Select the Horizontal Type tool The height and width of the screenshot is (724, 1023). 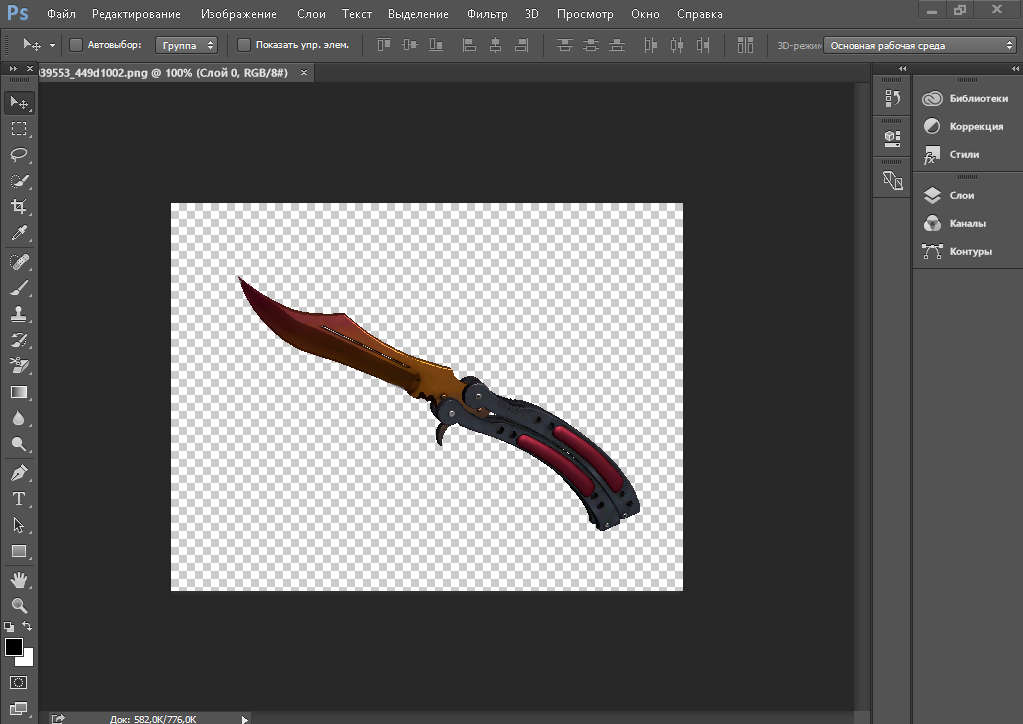(x=19, y=499)
